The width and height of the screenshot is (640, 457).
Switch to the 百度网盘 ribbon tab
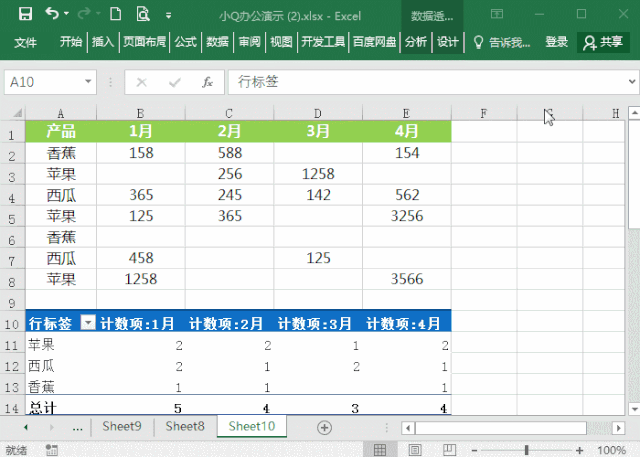pos(374,42)
